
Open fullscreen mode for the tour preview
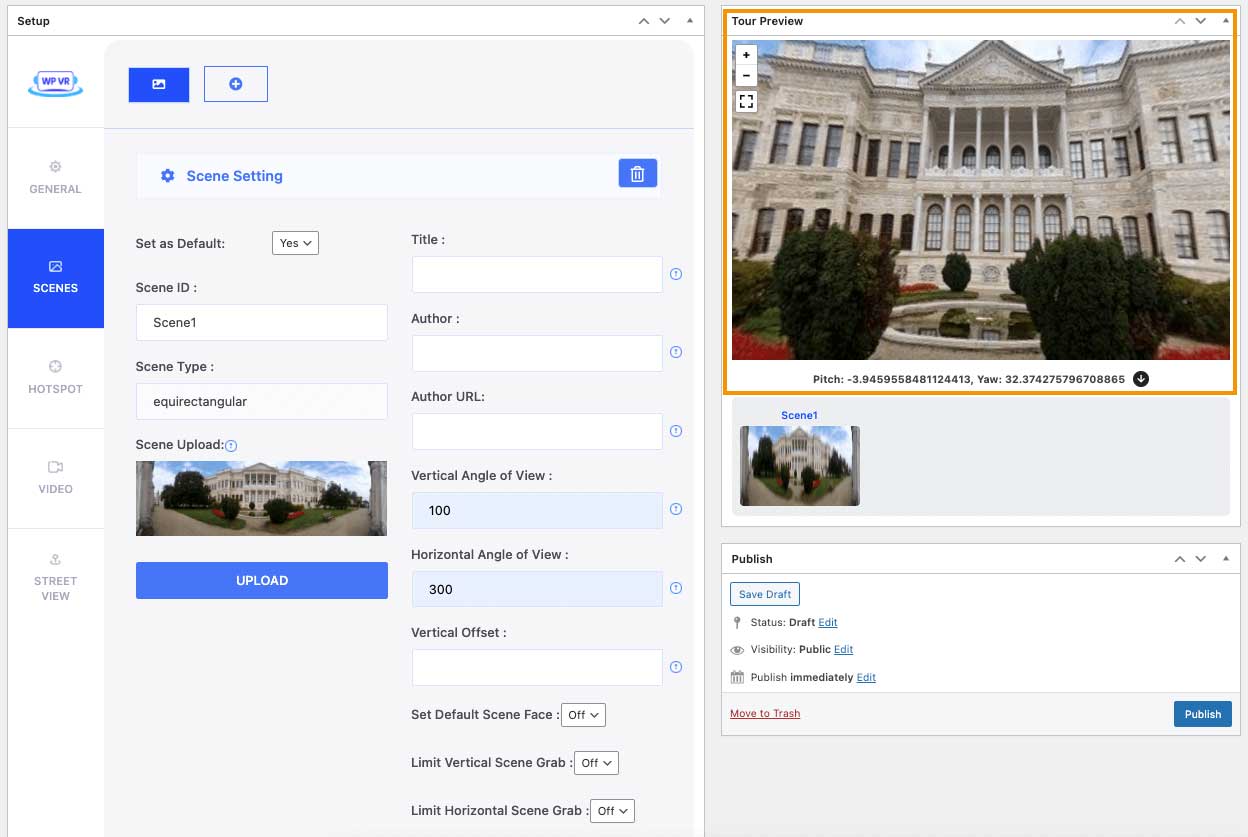(x=745, y=101)
